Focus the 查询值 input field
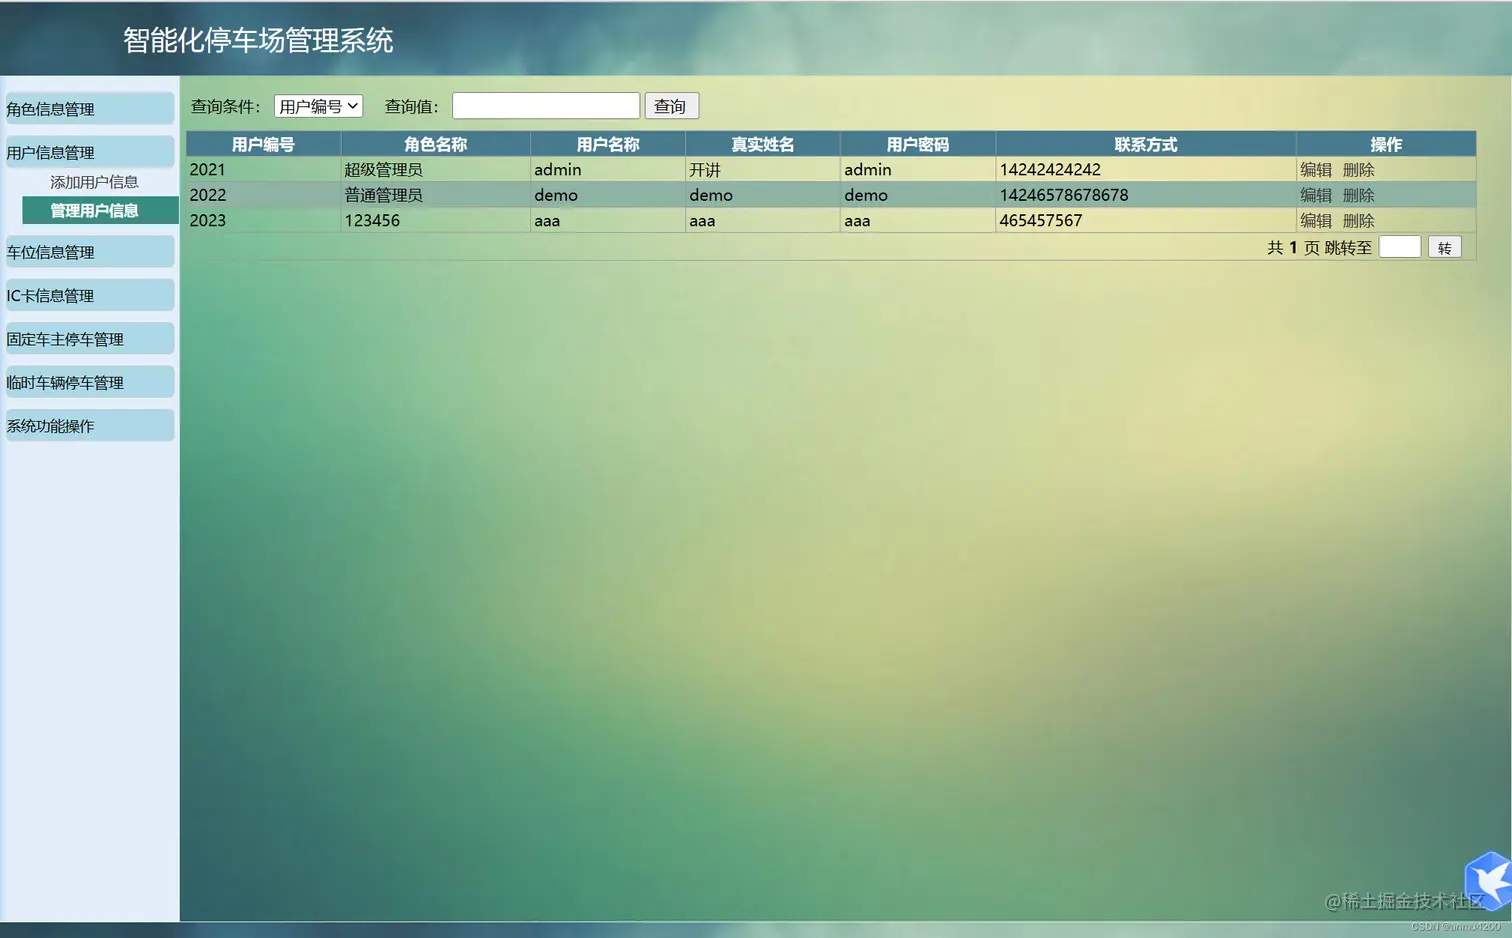This screenshot has width=1512, height=938. [546, 106]
